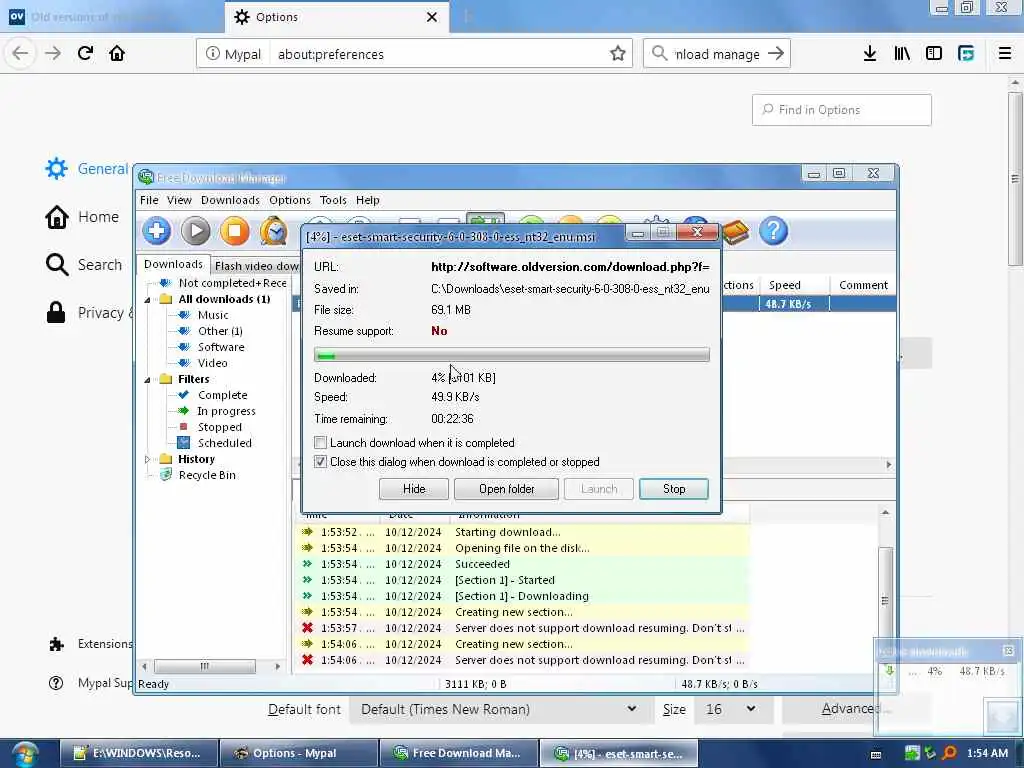Screen dimensions: 1024x768
Task: Select the Downloads tab in FDM
Action: [x=173, y=264]
